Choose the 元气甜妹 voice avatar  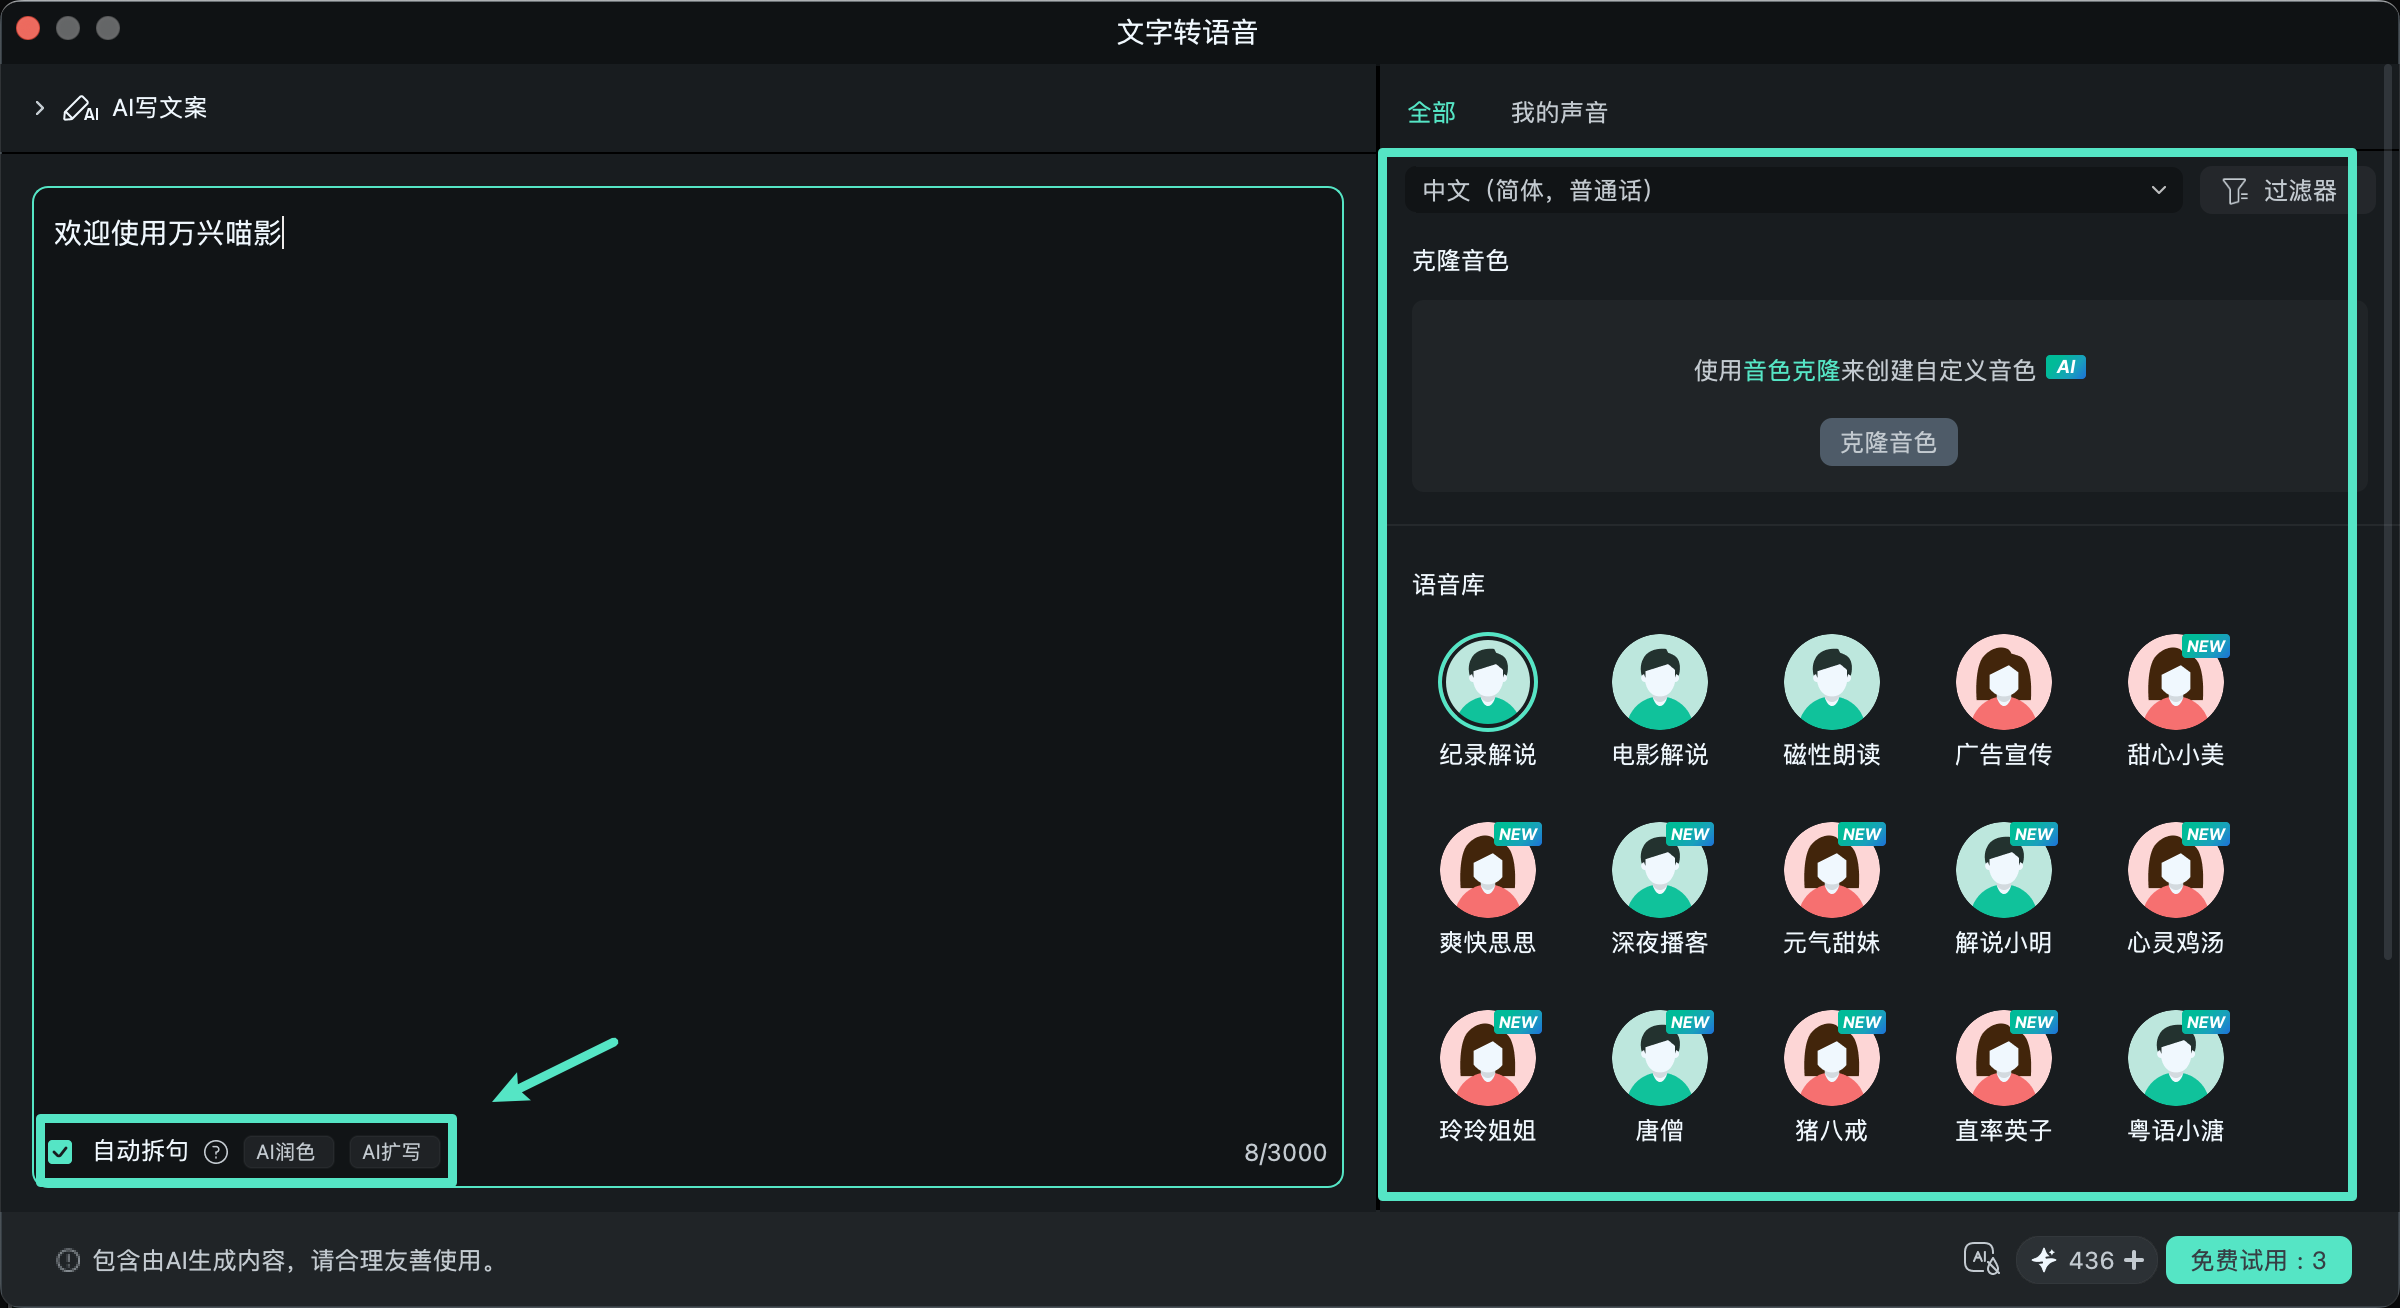[x=1832, y=870]
